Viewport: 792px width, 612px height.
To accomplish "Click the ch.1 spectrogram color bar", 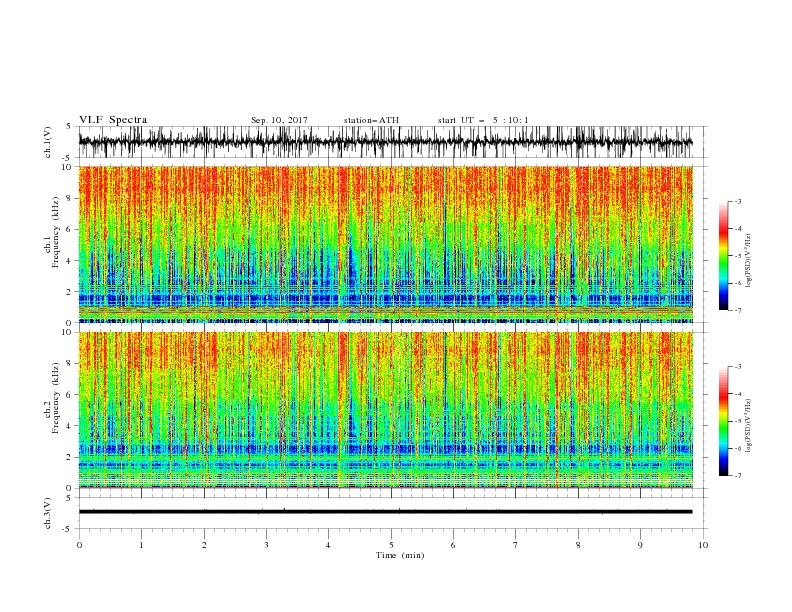I will 724,256.
